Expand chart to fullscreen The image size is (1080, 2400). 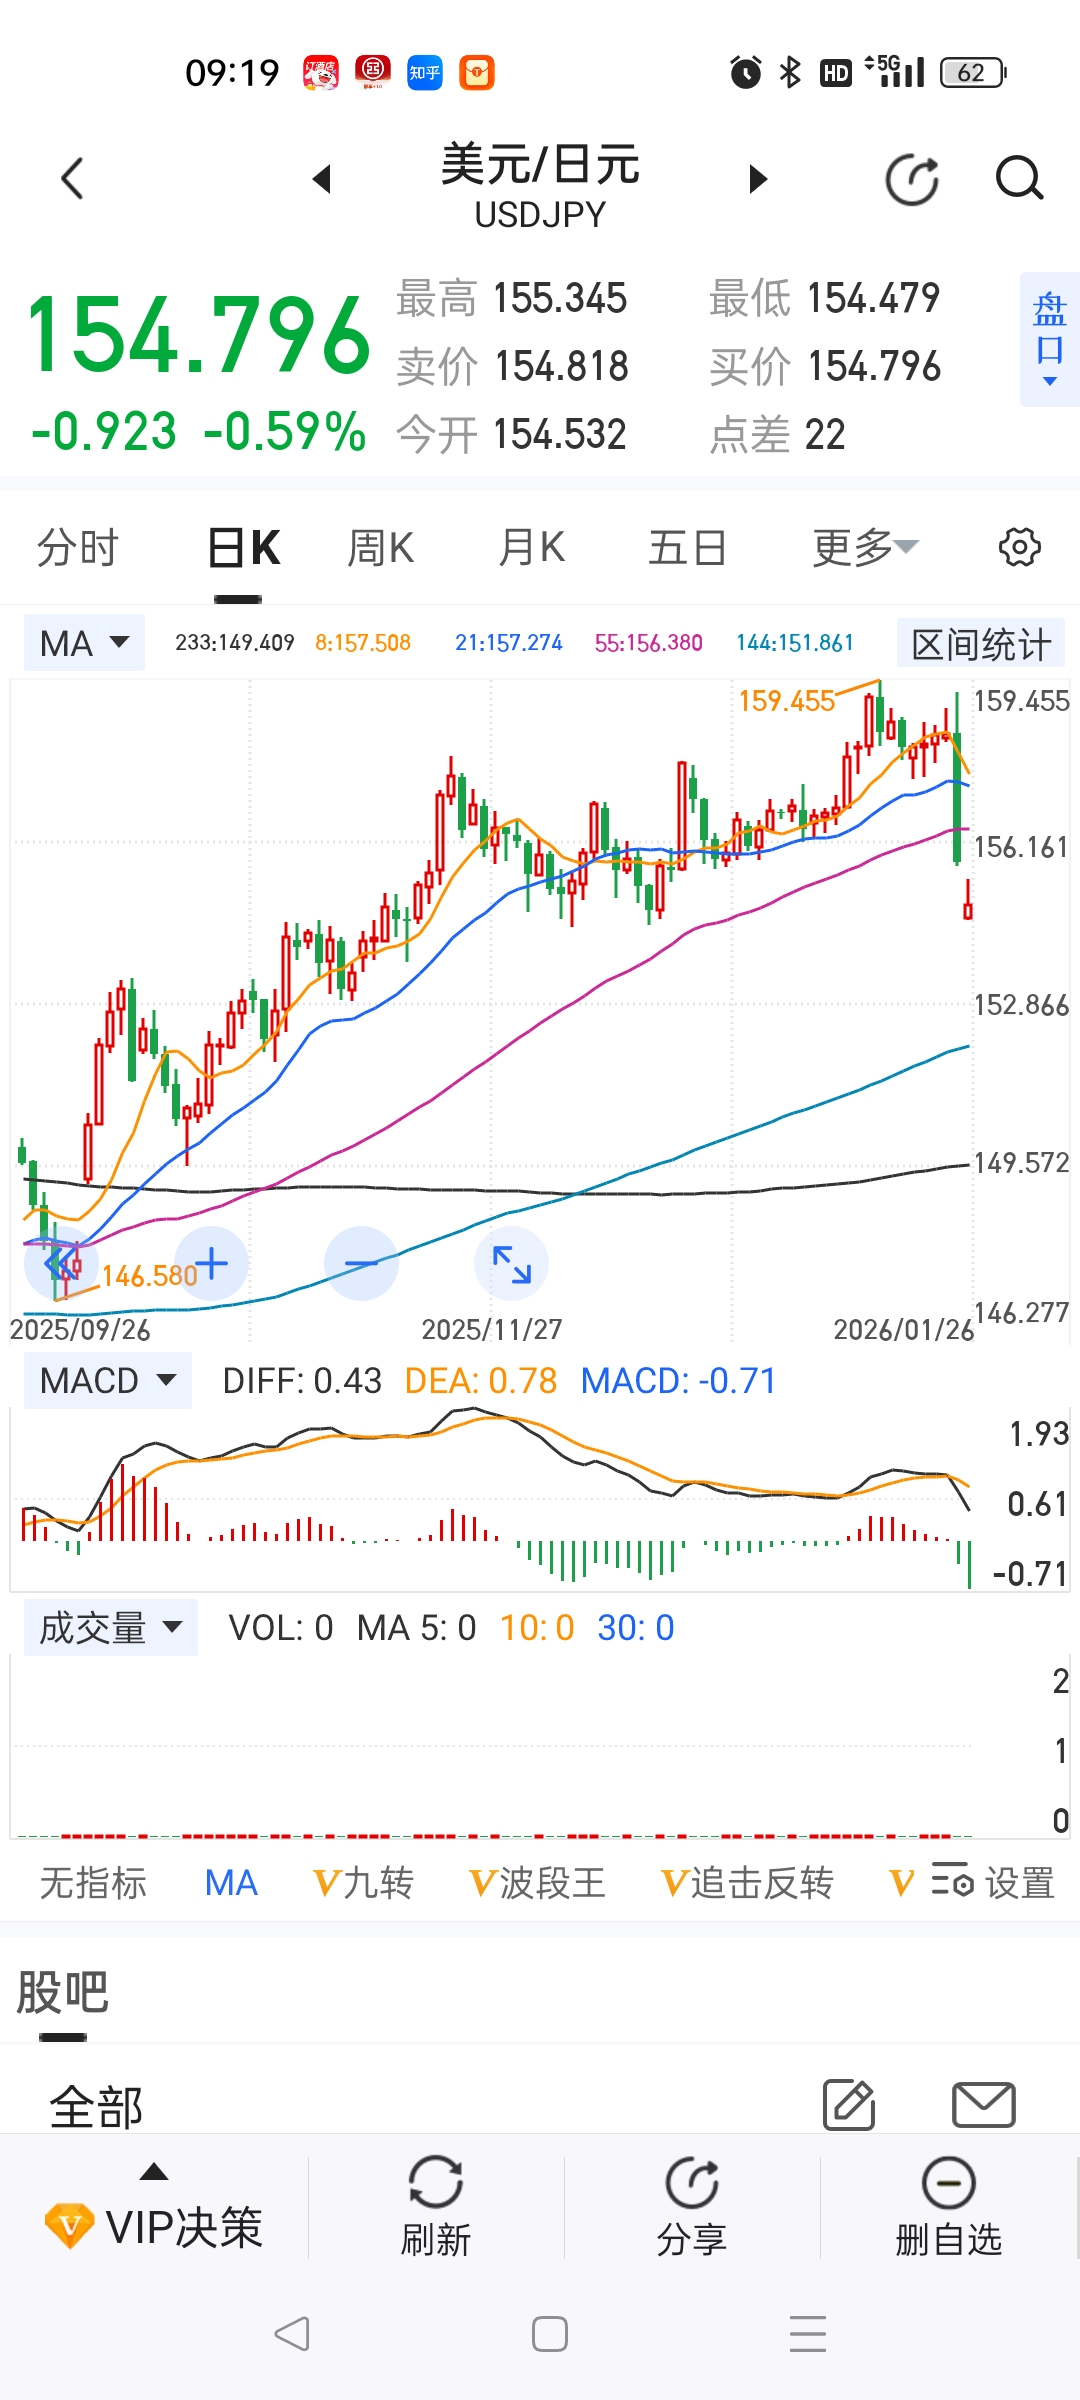tap(512, 1264)
